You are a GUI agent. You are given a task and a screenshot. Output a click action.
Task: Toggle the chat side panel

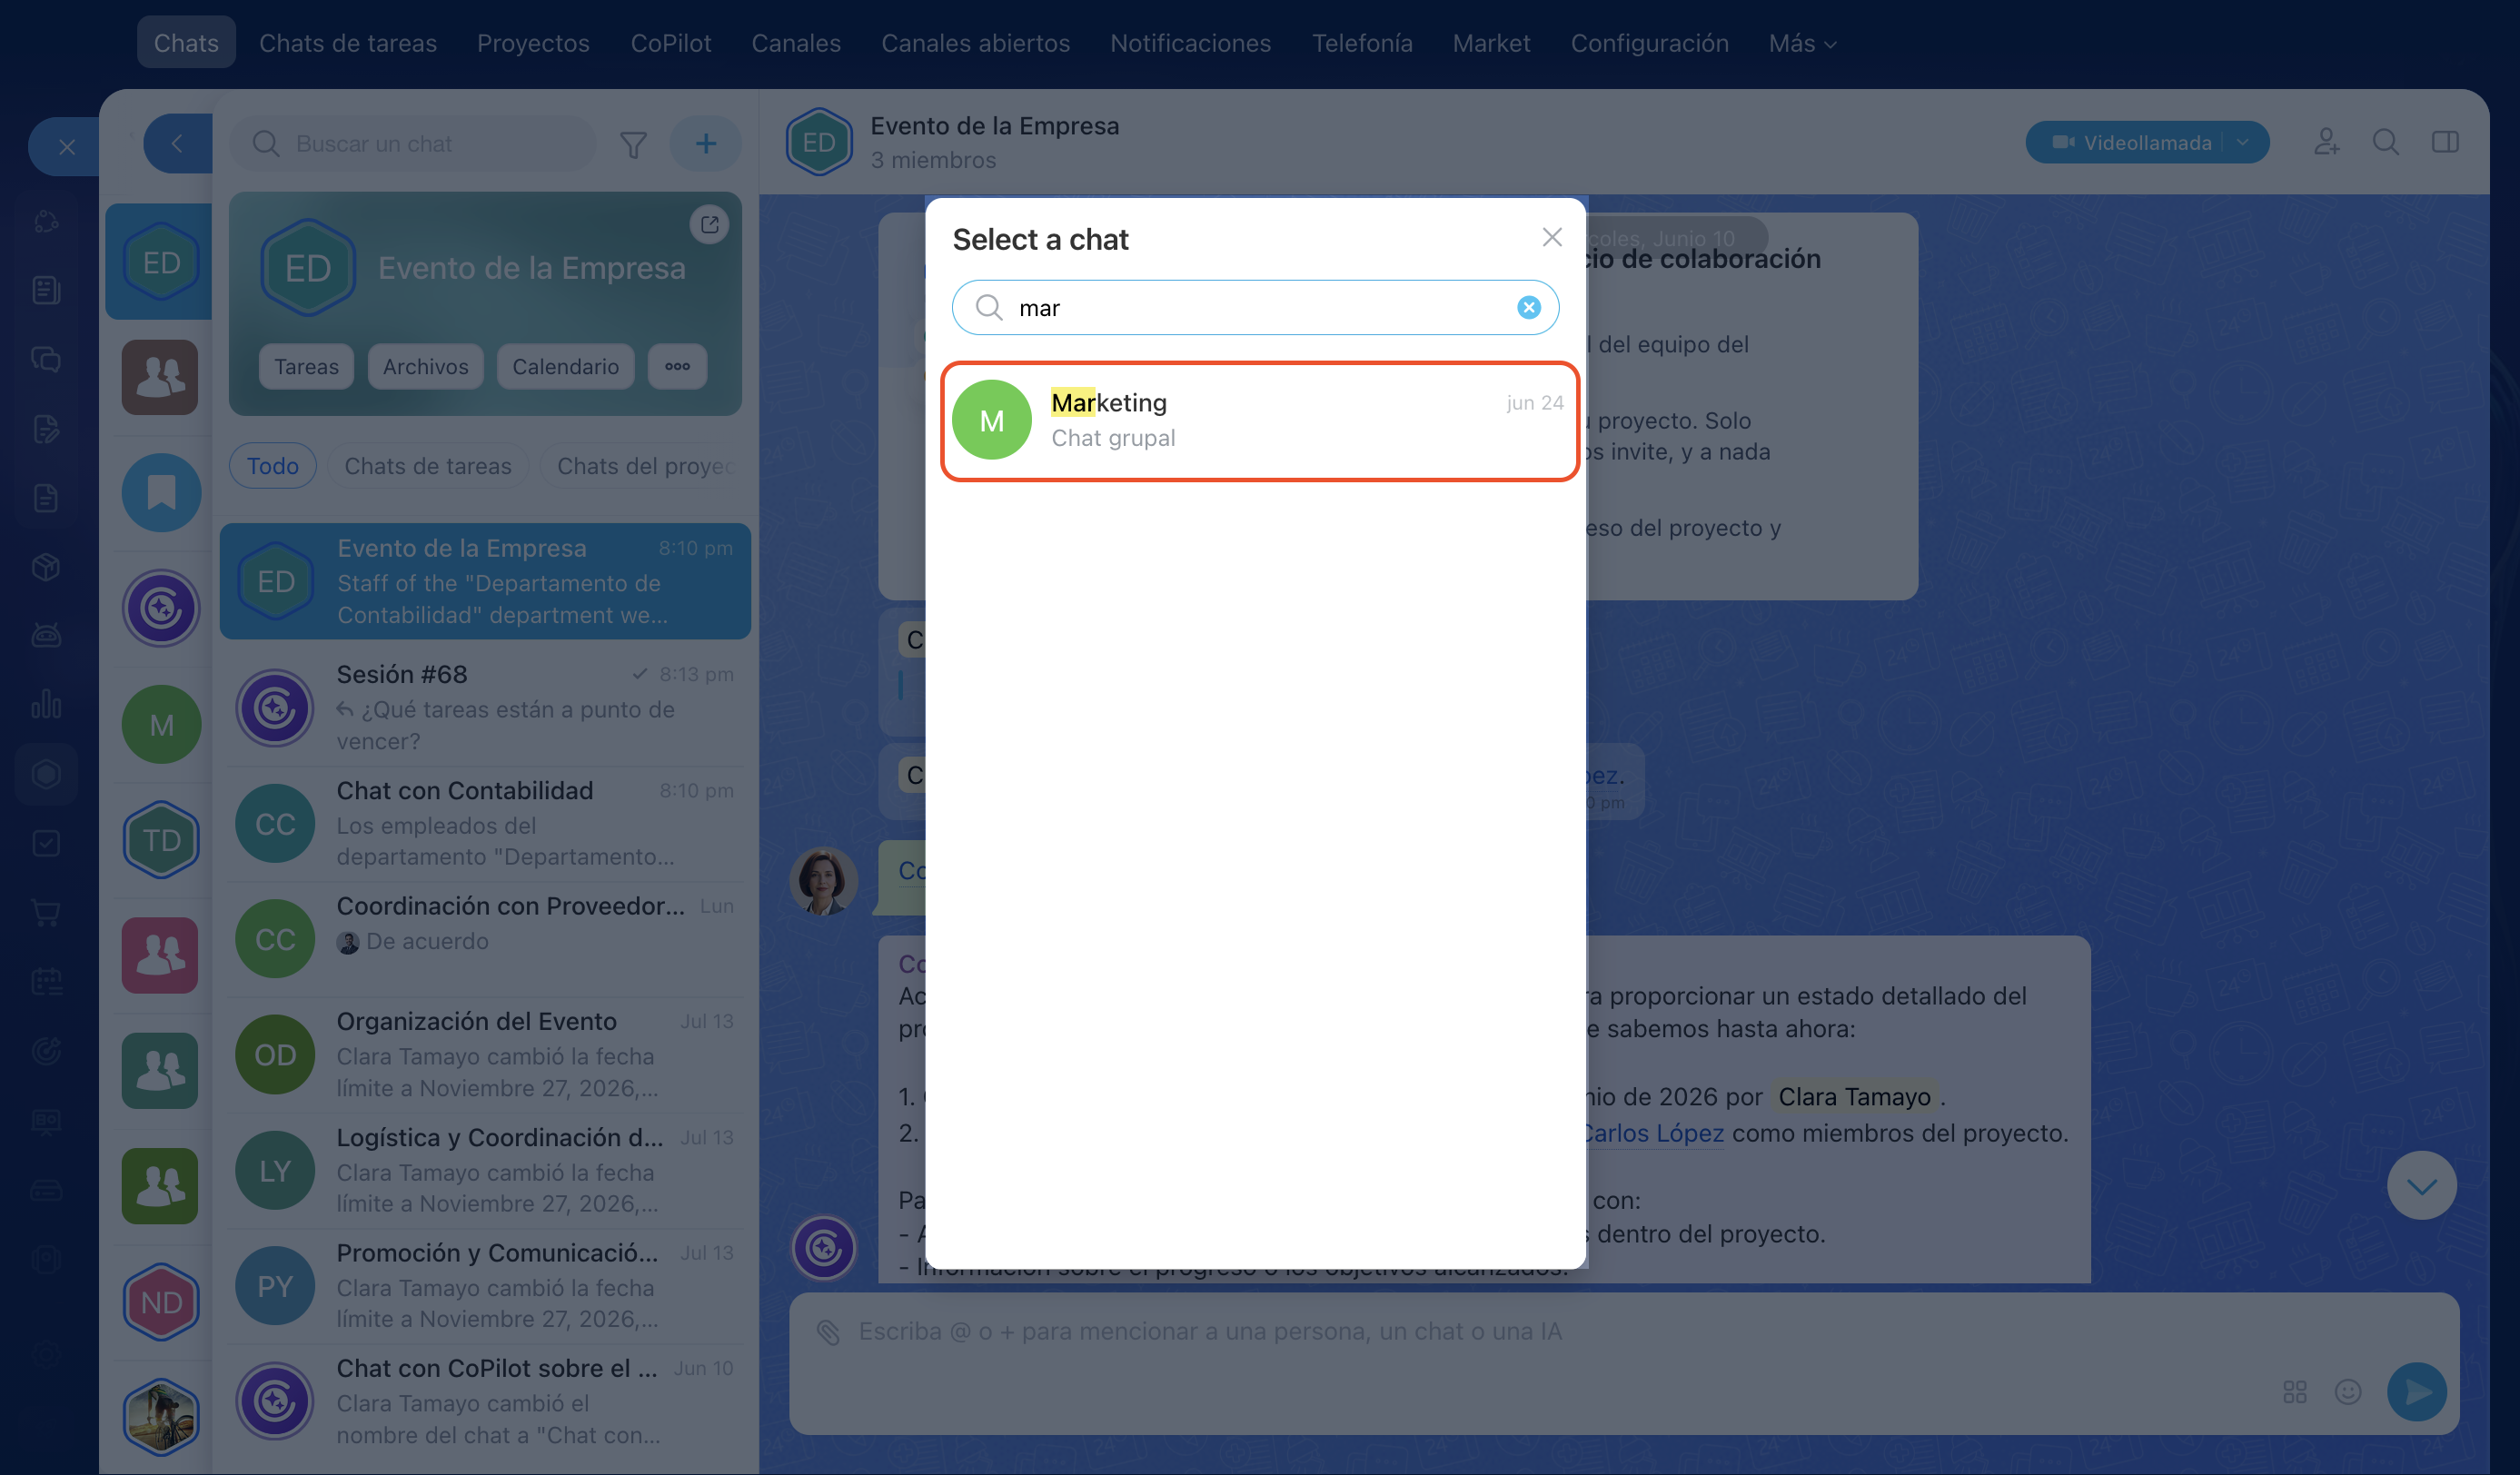[x=2445, y=142]
